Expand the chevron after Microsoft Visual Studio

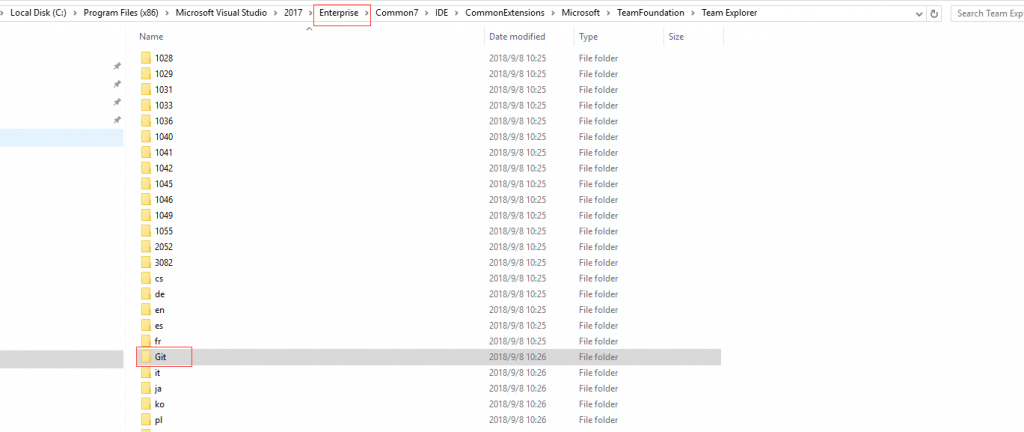pyautogui.click(x=276, y=13)
